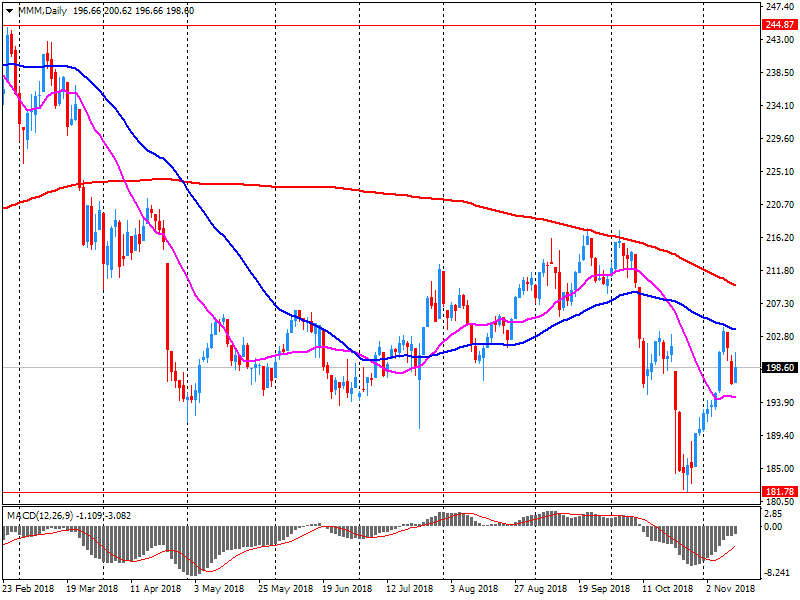
Task: Click the 189.40 price scale value
Action: 780,435
